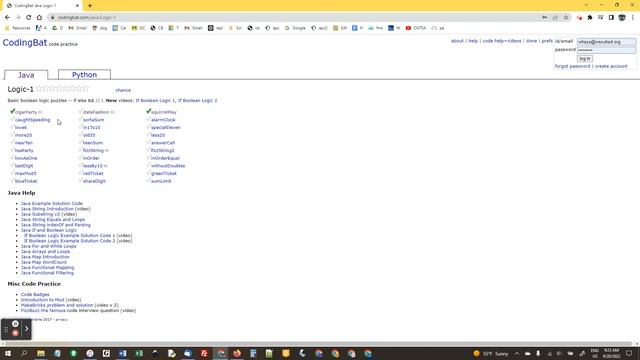Focus the password input field
The width and height of the screenshot is (640, 360).
click(606, 50)
